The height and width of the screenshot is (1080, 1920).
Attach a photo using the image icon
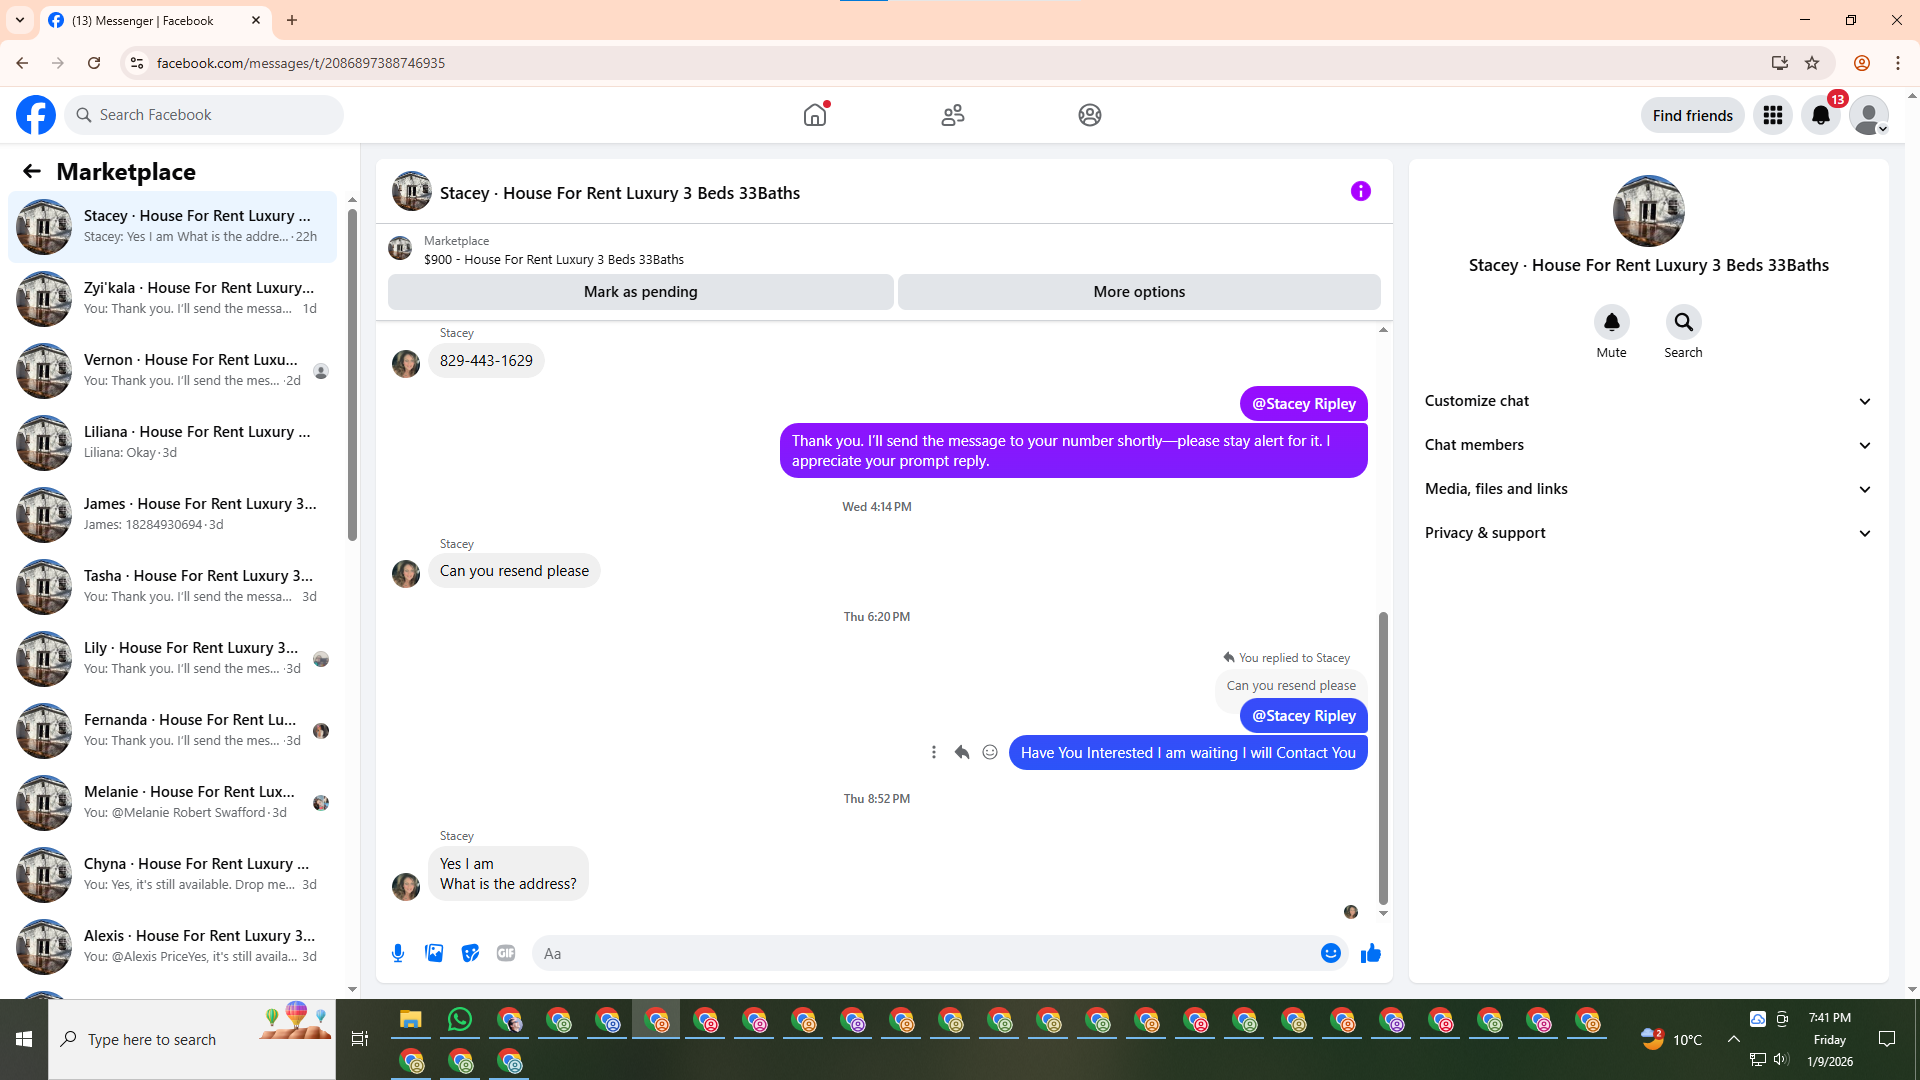click(434, 953)
